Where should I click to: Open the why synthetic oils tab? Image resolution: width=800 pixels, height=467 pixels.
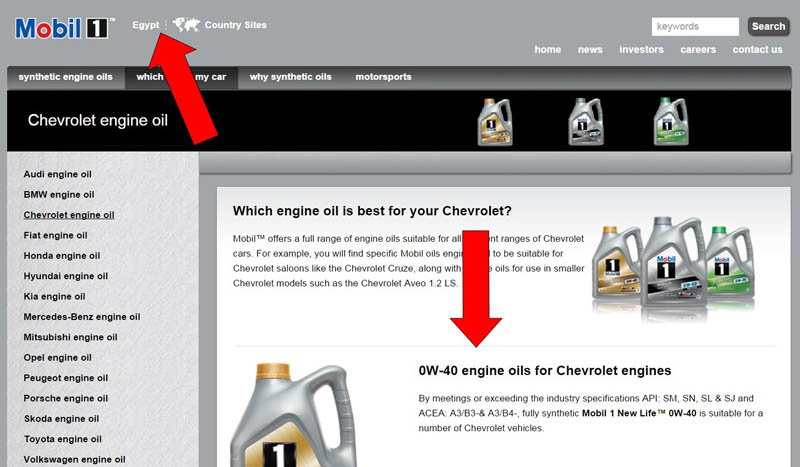290,77
